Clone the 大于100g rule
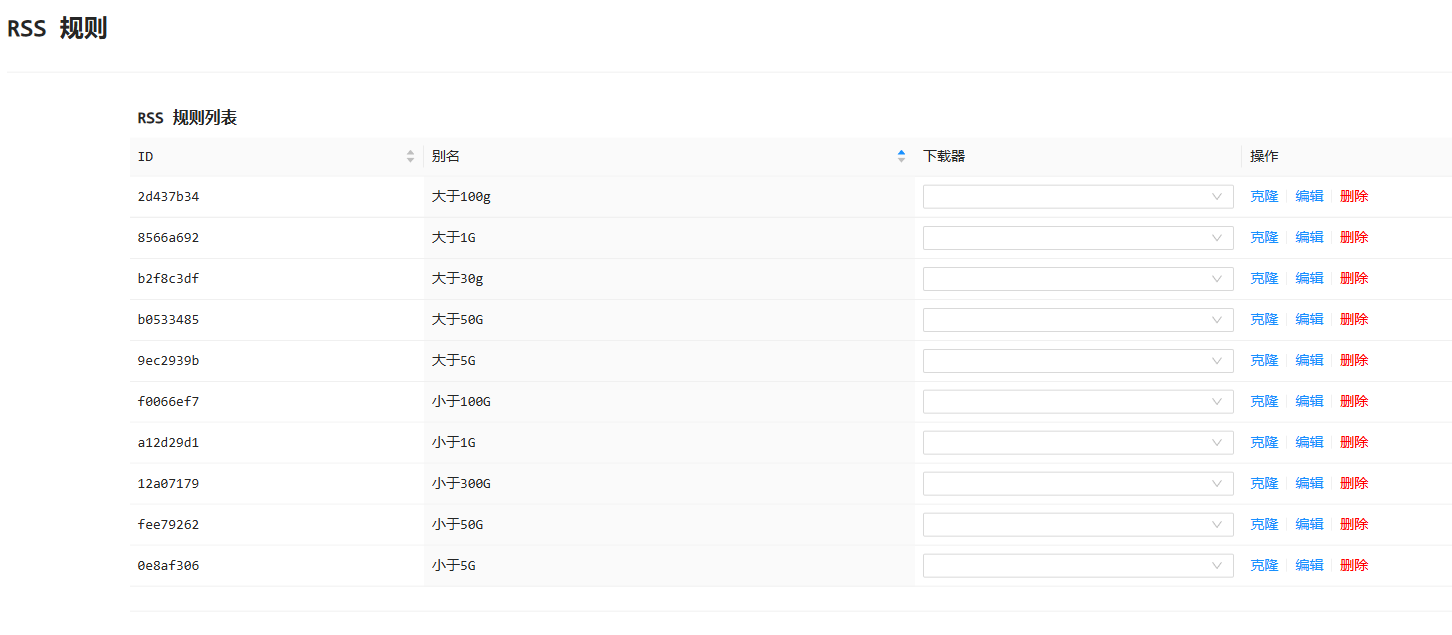 point(1264,197)
